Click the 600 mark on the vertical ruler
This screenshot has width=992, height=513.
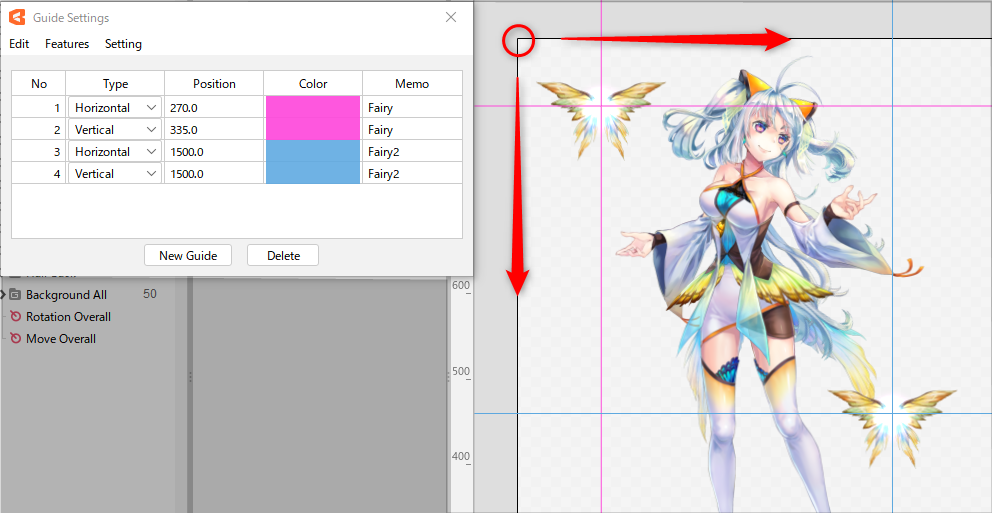point(461,285)
